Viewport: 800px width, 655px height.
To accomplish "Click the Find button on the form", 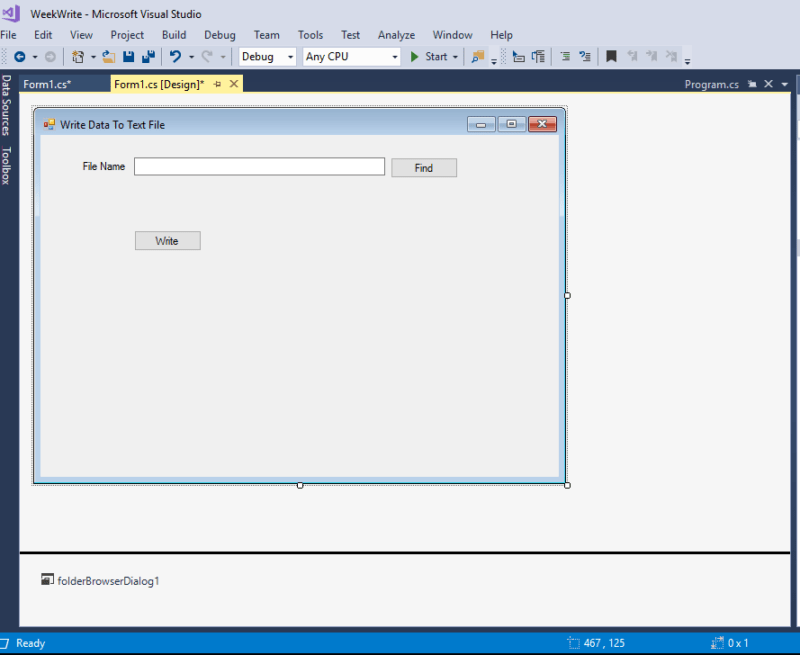I will 424,168.
